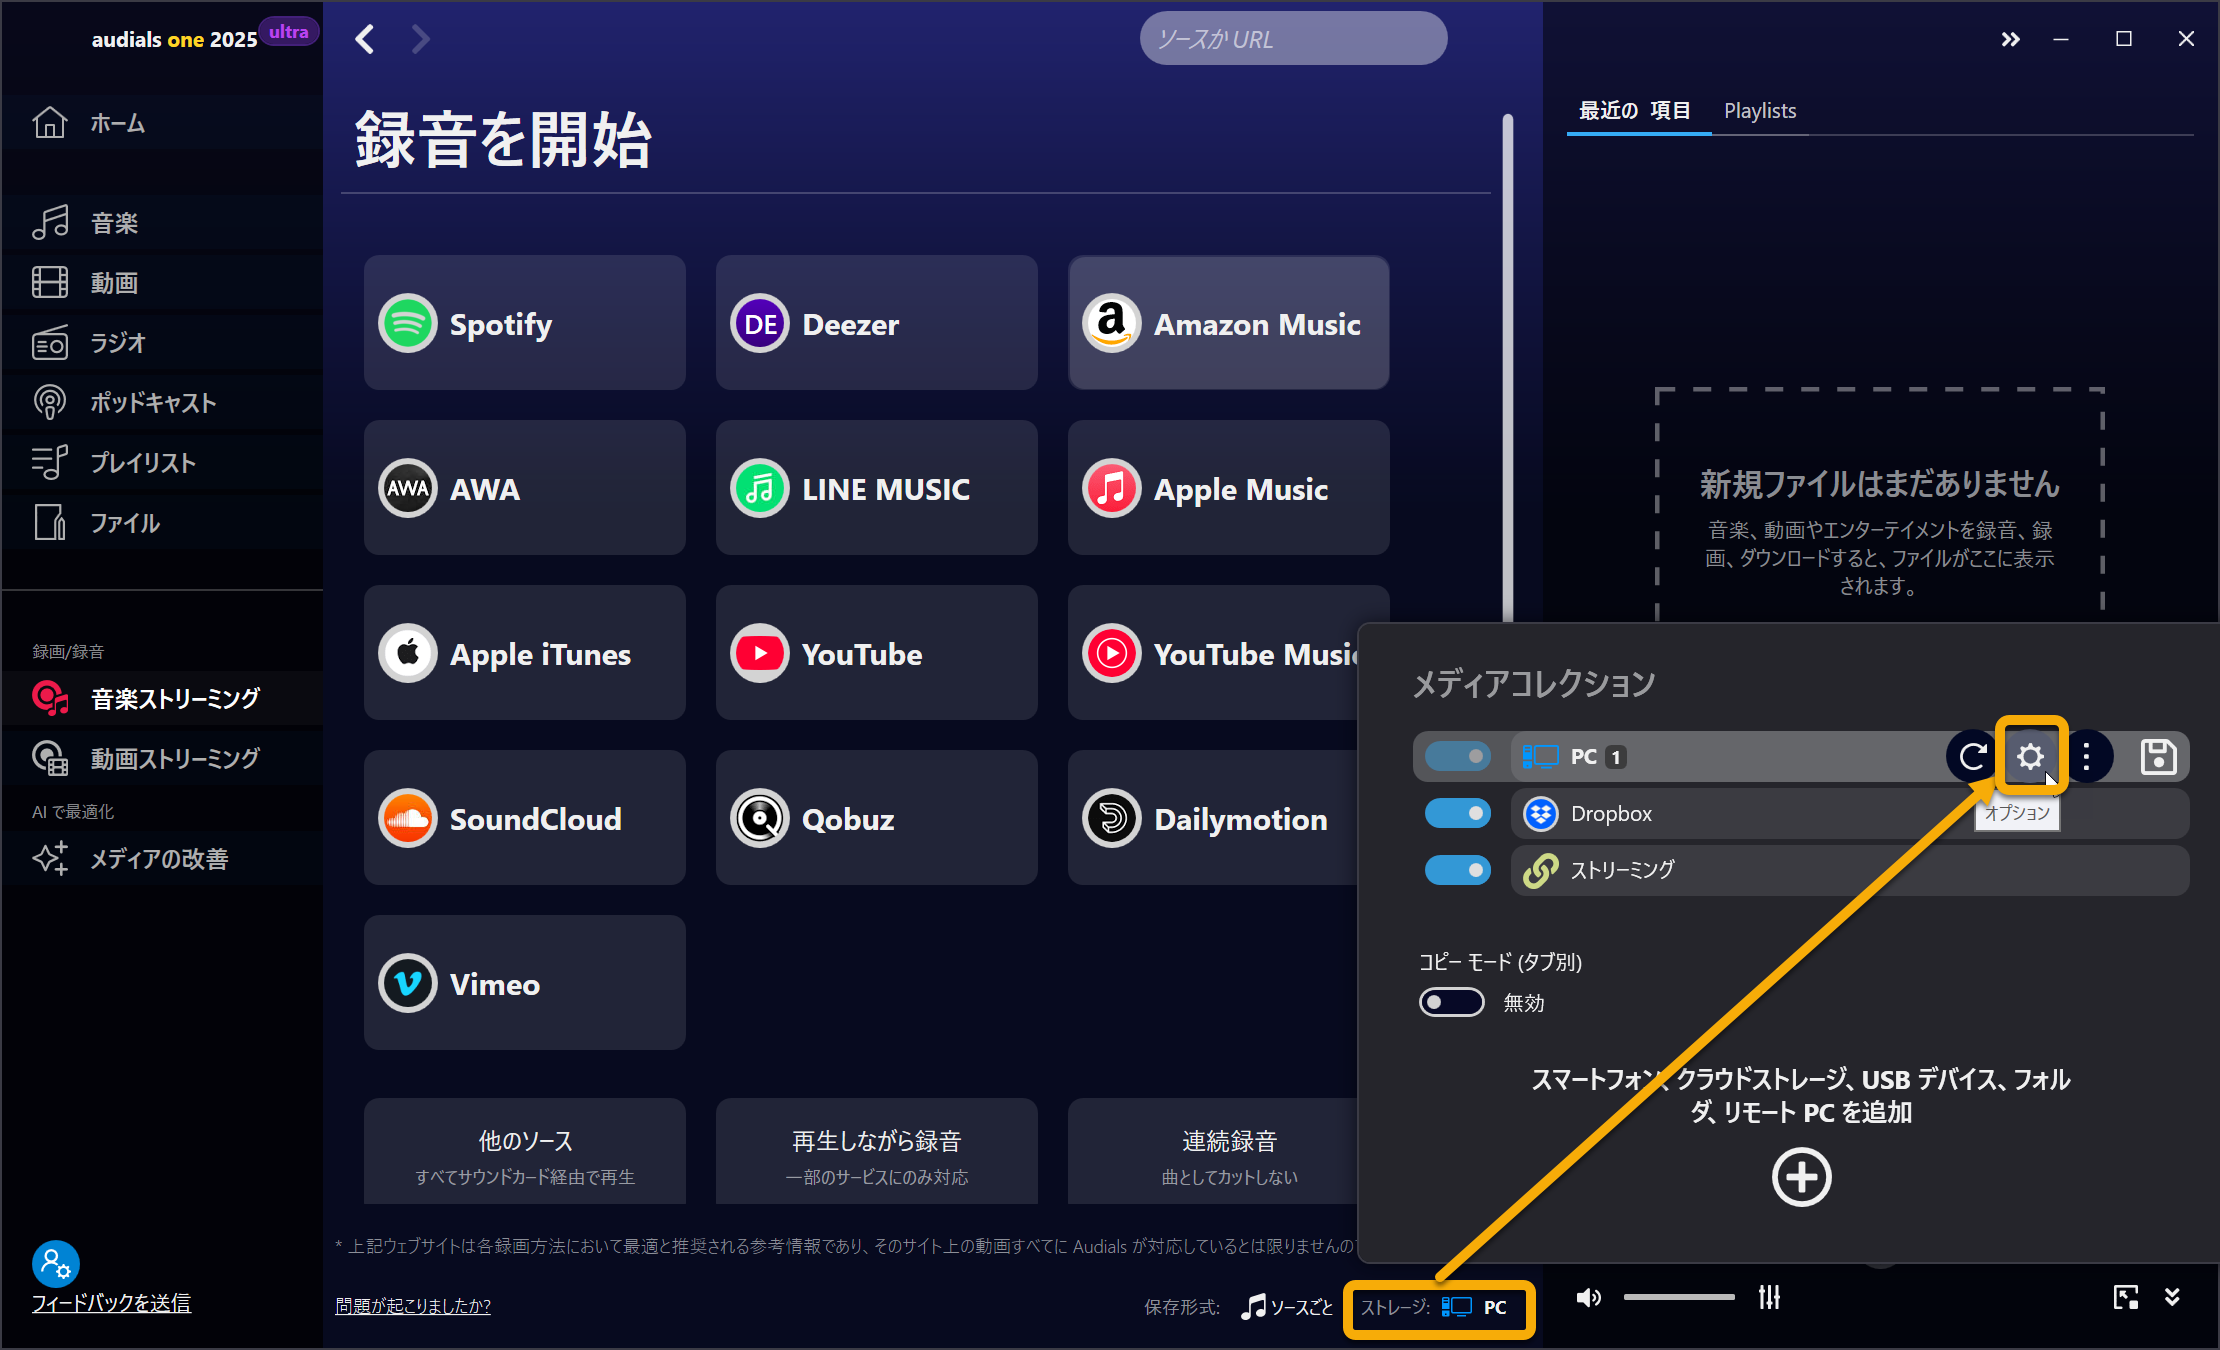2220x1350 pixels.
Task: Switch to the 最近の項目 tab
Action: point(1635,111)
